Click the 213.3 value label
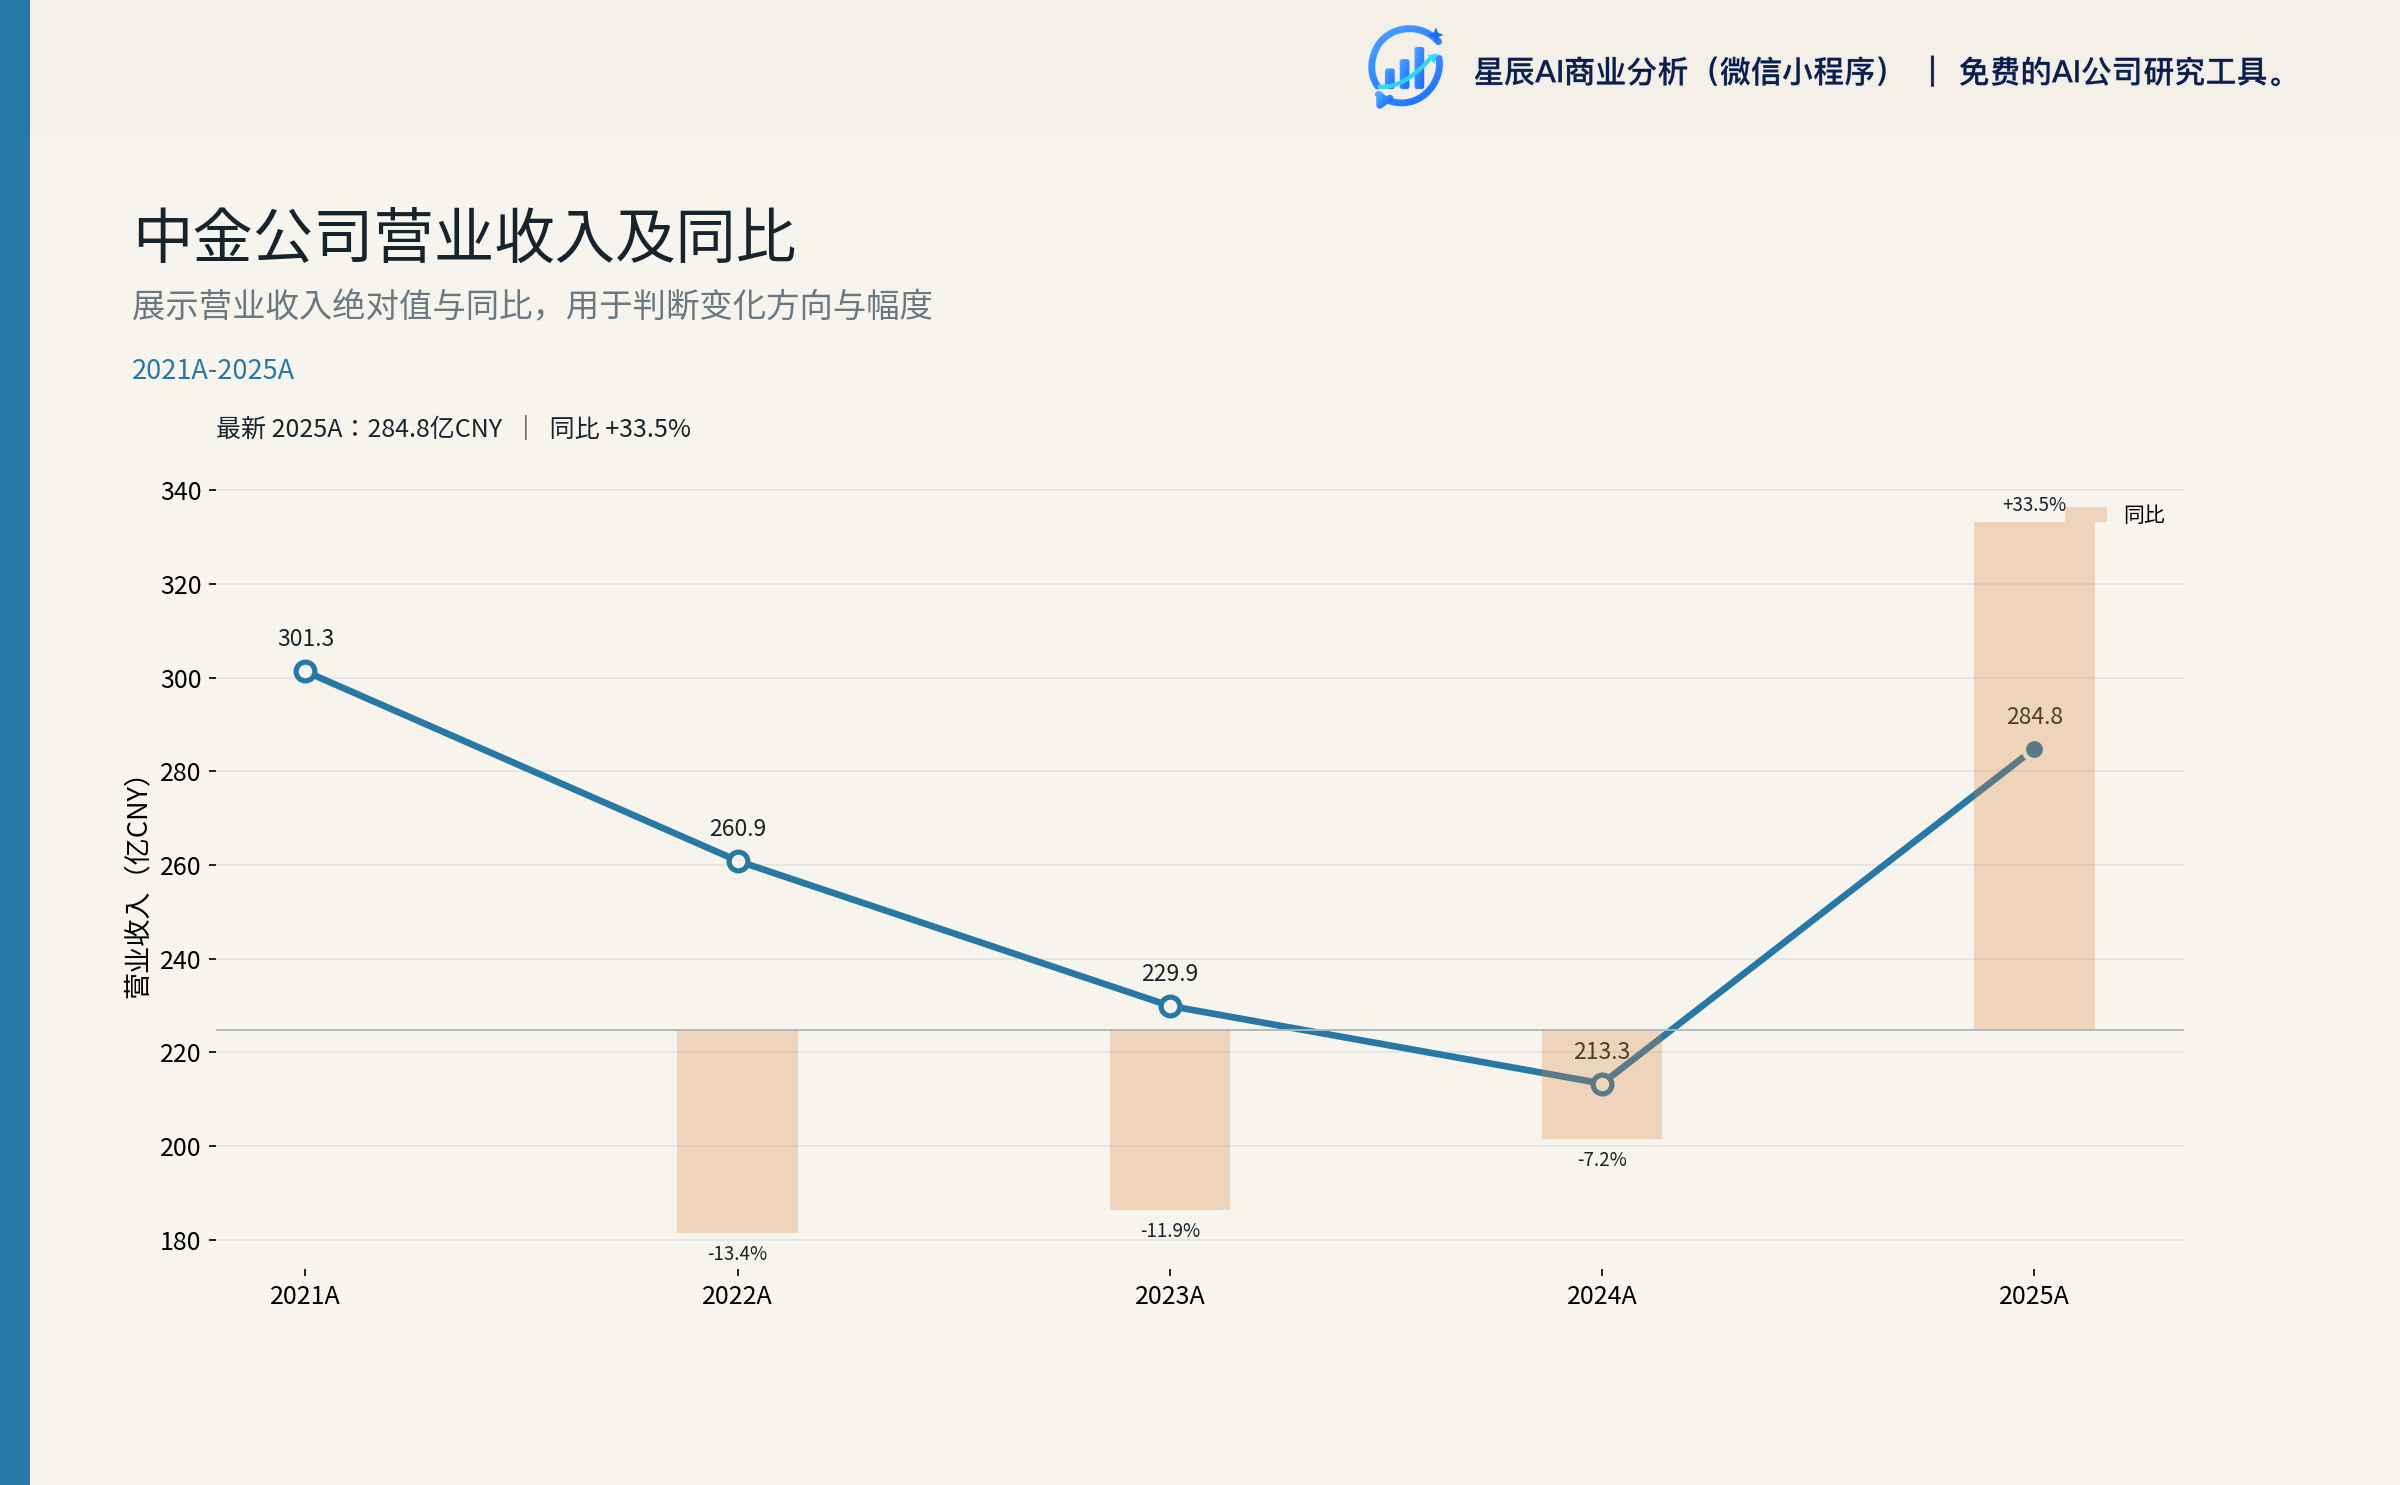Image resolution: width=2400 pixels, height=1485 pixels. point(1602,1051)
